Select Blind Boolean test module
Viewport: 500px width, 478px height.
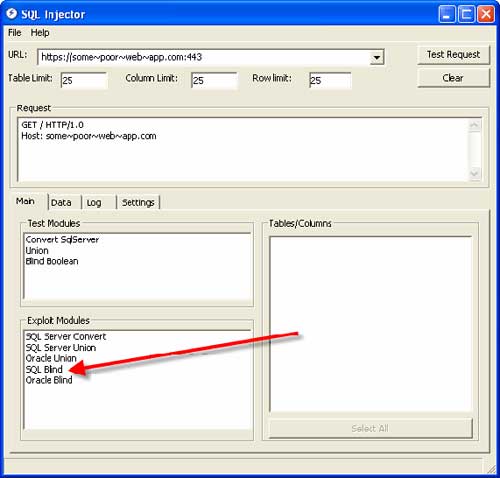(52, 261)
